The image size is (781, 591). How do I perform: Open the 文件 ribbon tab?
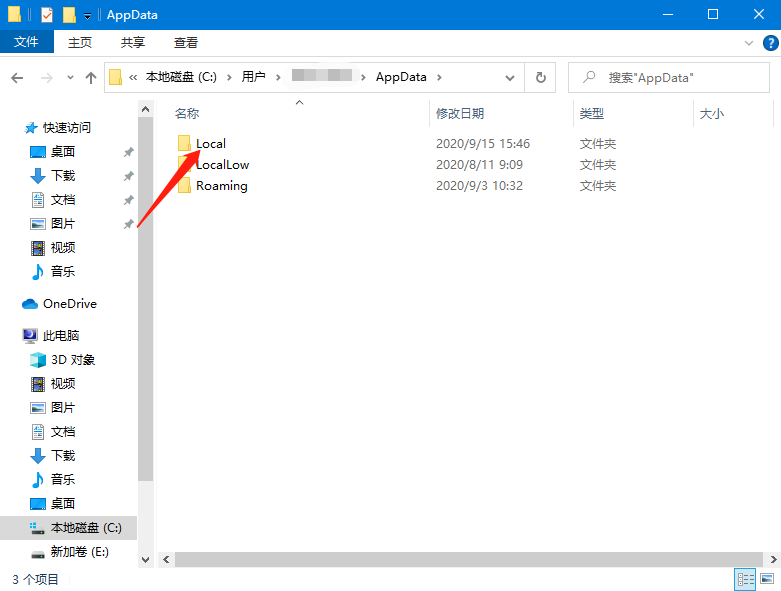tap(26, 42)
